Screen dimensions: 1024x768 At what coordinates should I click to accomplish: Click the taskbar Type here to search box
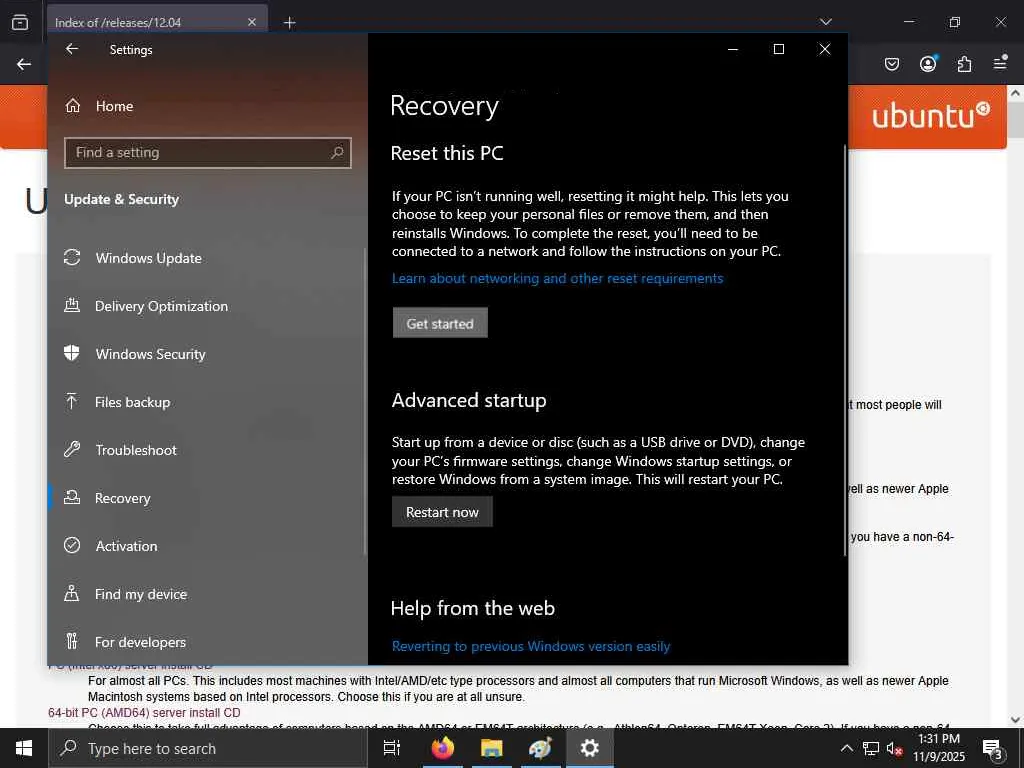click(x=208, y=748)
